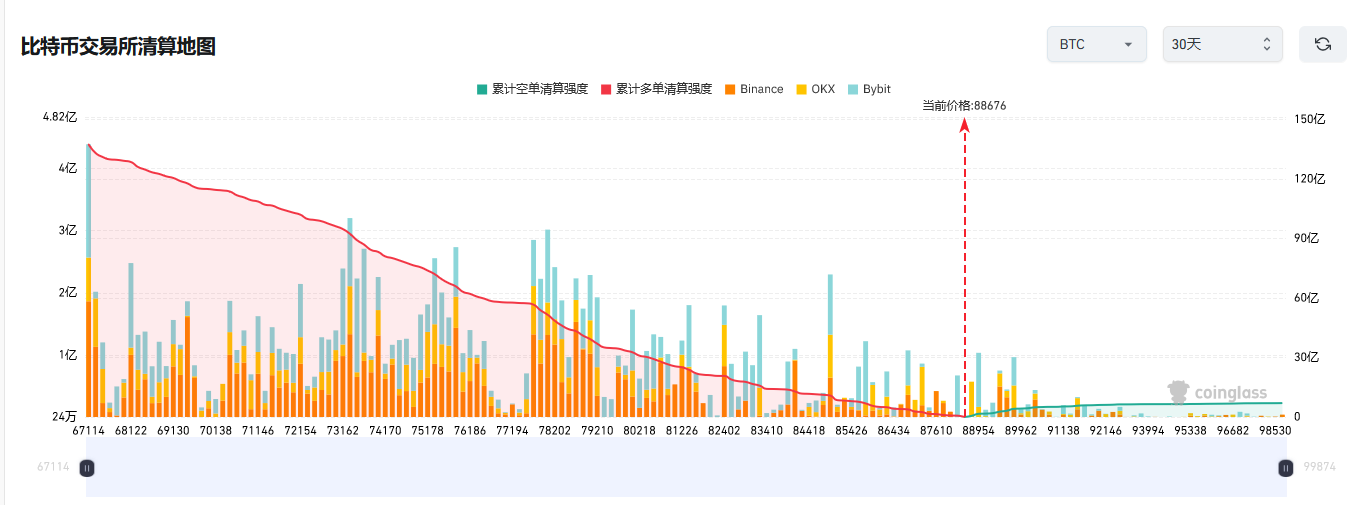The height and width of the screenshot is (505, 1363).
Task: Click x-axis label 88954
Action: 978,431
